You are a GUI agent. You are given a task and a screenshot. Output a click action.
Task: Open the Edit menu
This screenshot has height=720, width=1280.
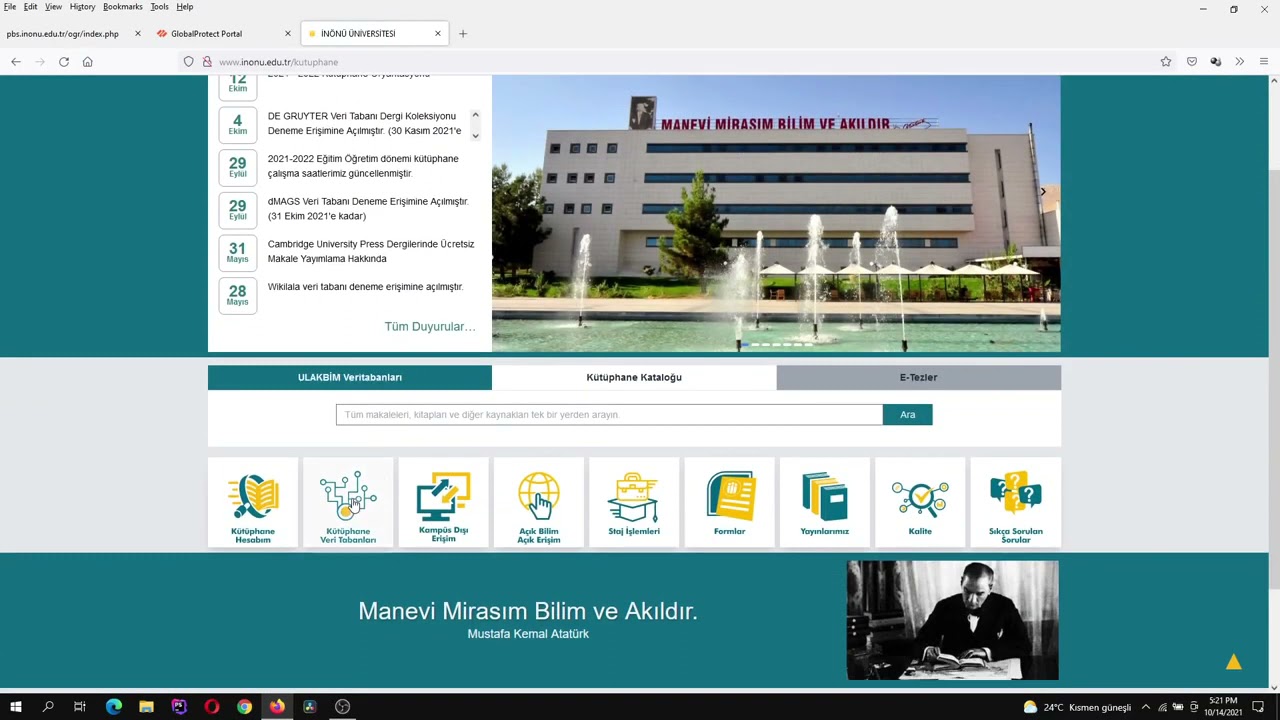point(31,7)
